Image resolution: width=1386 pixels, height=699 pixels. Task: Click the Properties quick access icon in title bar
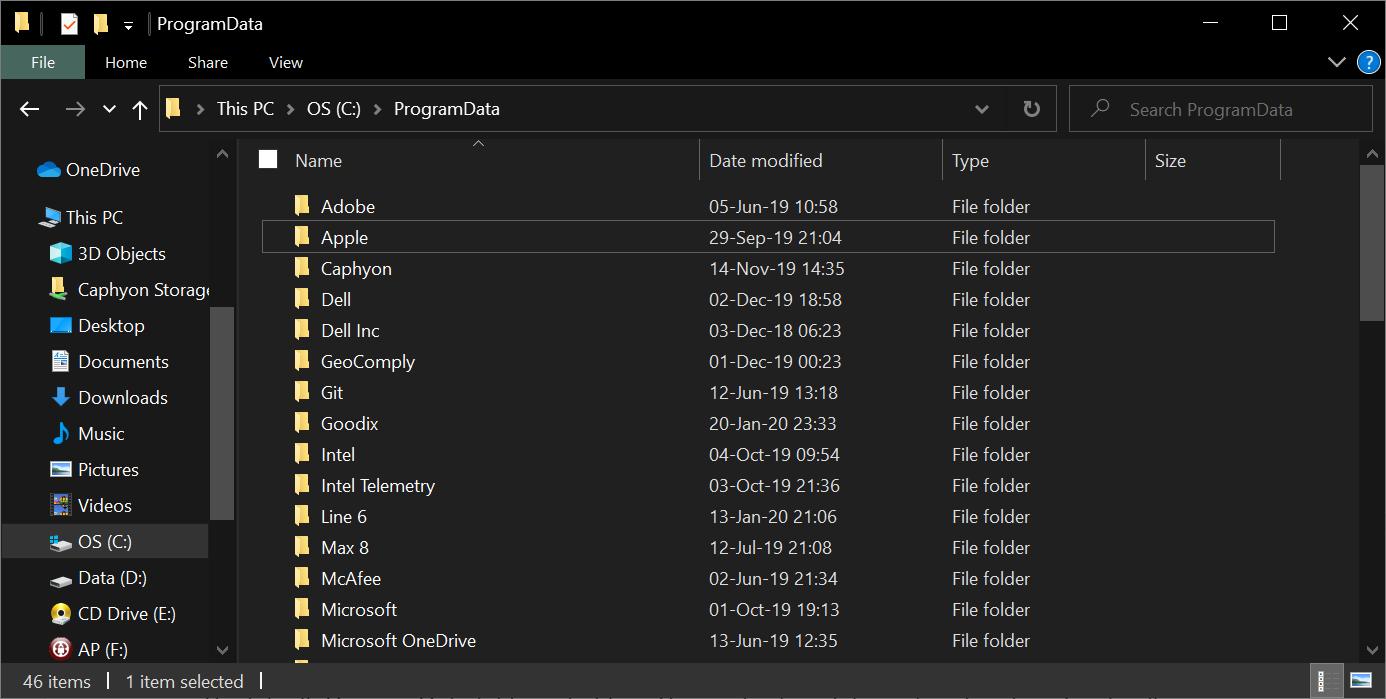coord(69,24)
